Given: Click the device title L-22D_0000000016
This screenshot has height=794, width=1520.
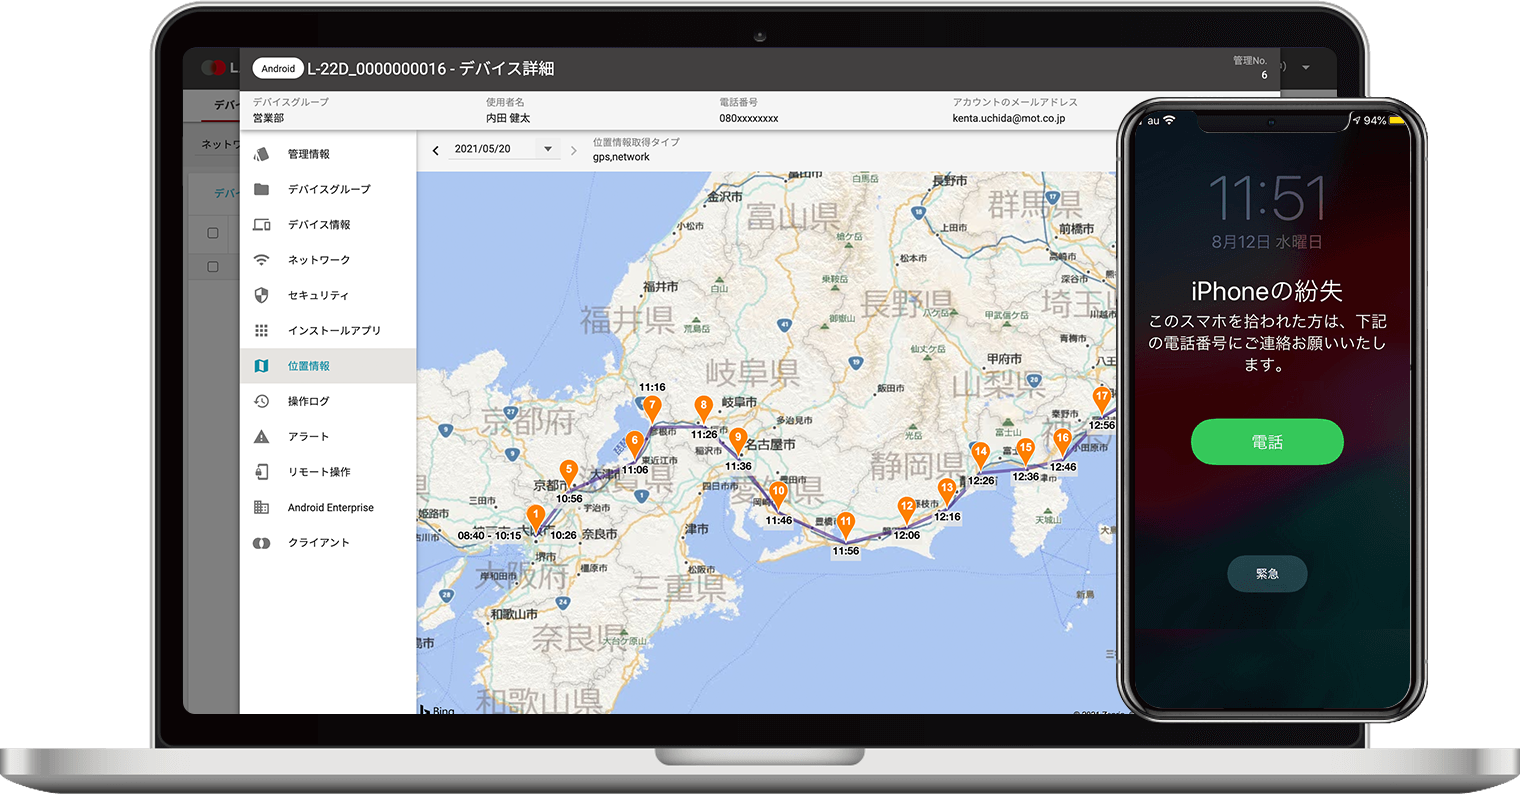Looking at the screenshot, I should pyautogui.click(x=376, y=68).
